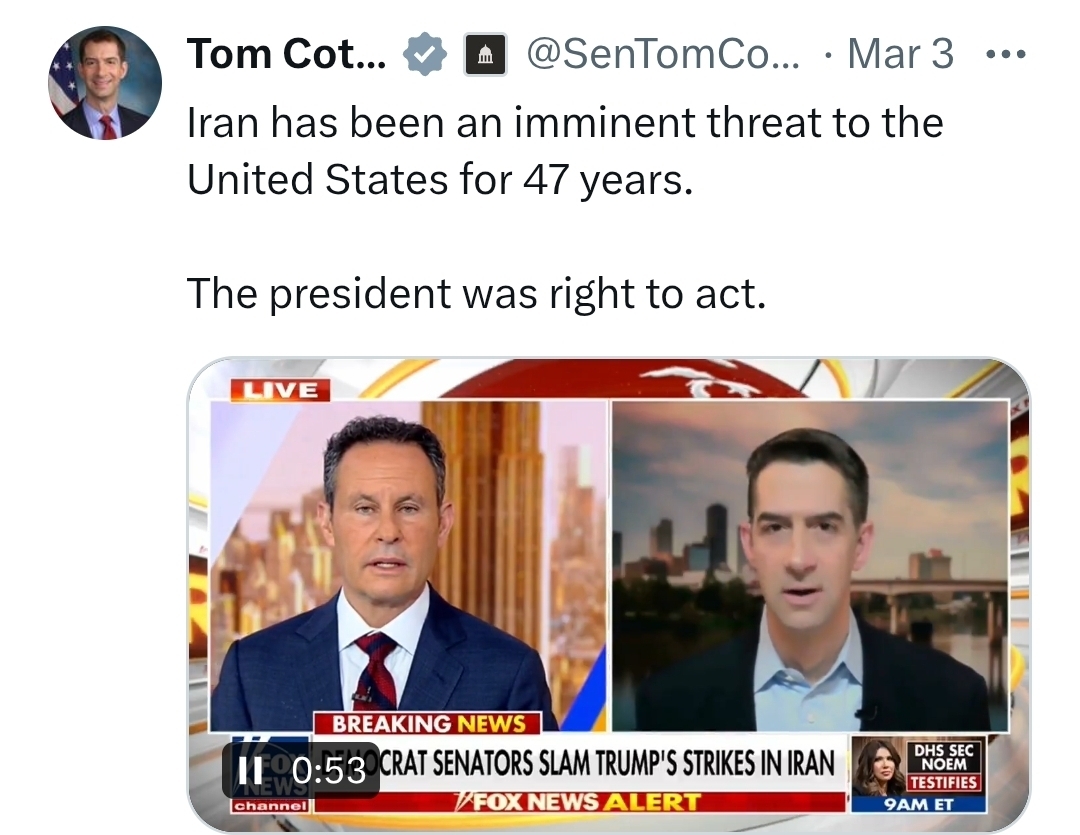
Task: Click the Mar 3 post date
Action: coord(900,54)
